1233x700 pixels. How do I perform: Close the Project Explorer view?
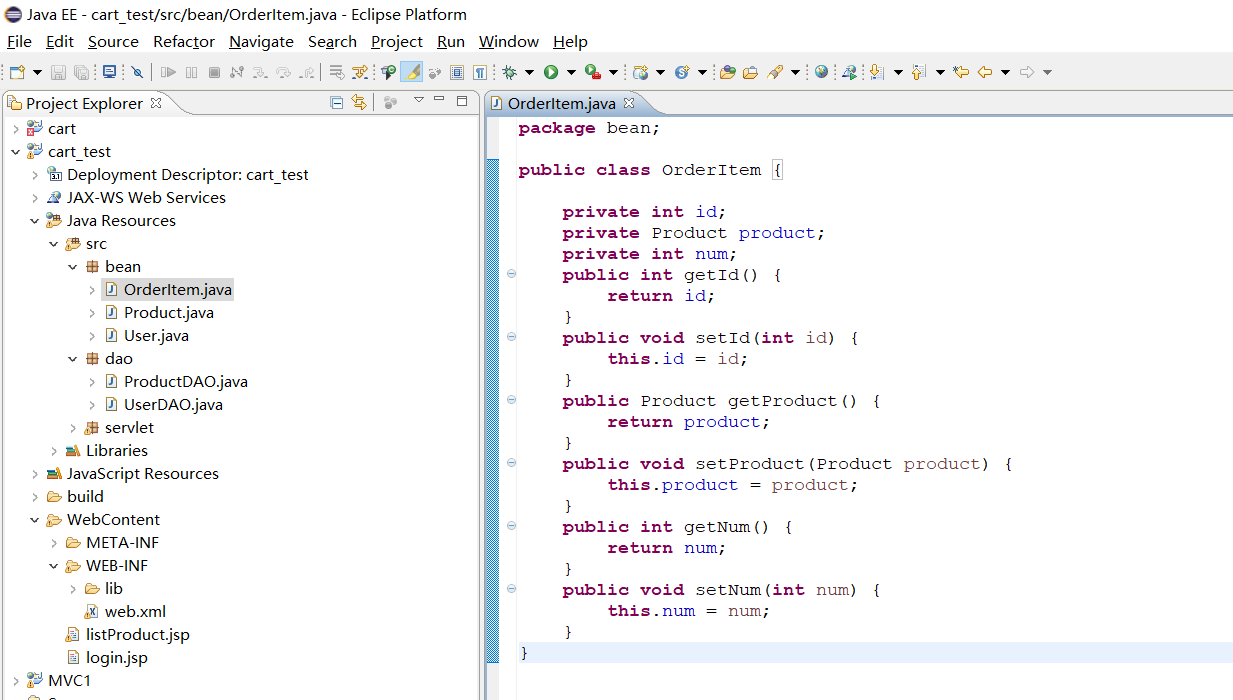tap(156, 103)
